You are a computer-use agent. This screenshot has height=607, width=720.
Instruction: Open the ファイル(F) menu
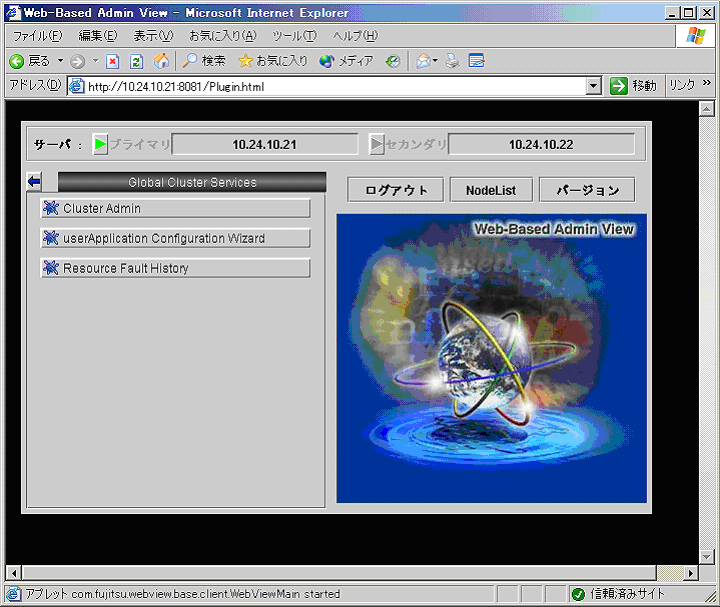pyautogui.click(x=38, y=35)
